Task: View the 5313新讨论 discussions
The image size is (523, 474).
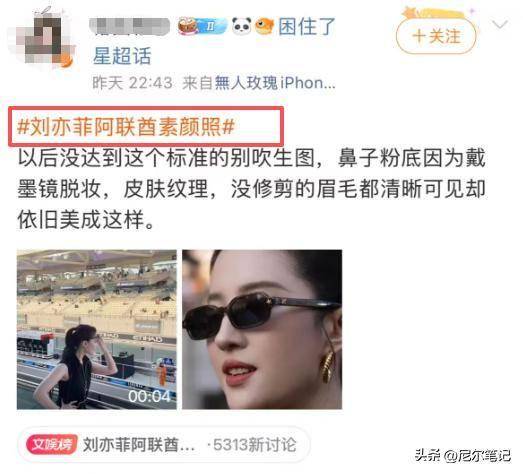Action: (x=252, y=445)
